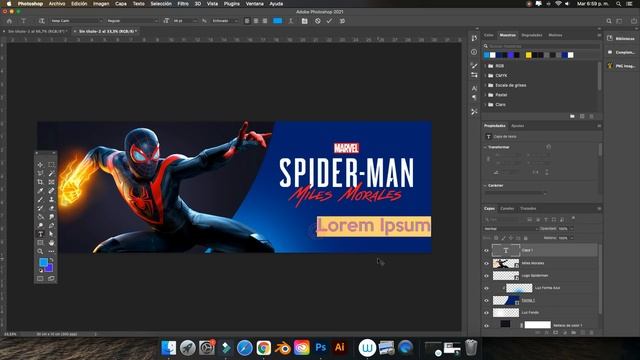Click the delete layer trash icon
Image resolution: width=640 pixels, height=360 pixels.
(x=591, y=333)
